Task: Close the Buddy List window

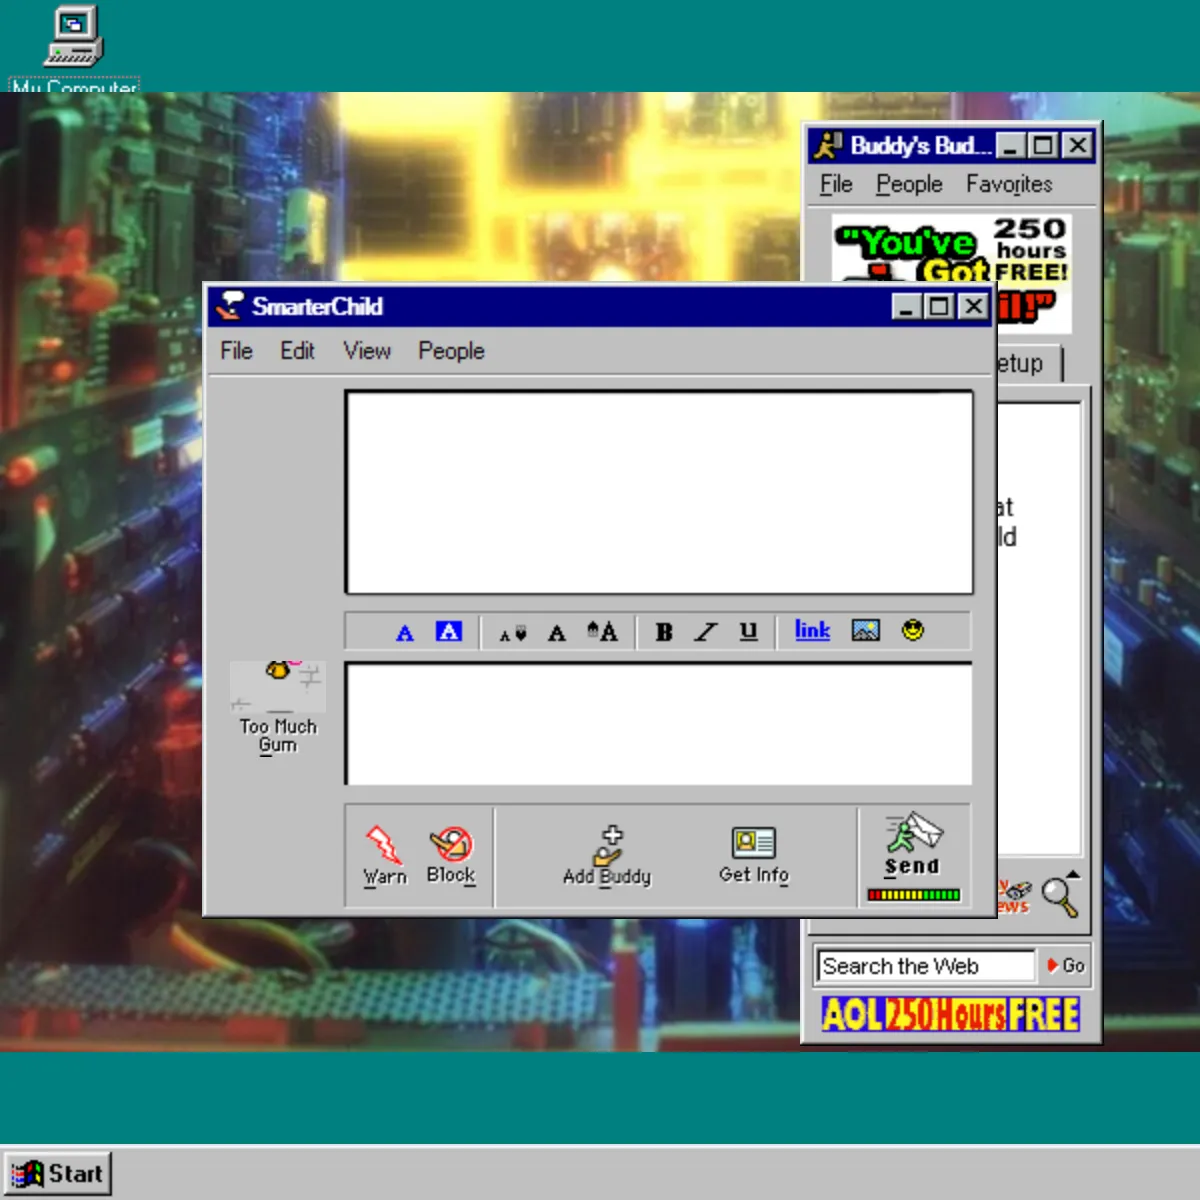Action: [x=1078, y=146]
